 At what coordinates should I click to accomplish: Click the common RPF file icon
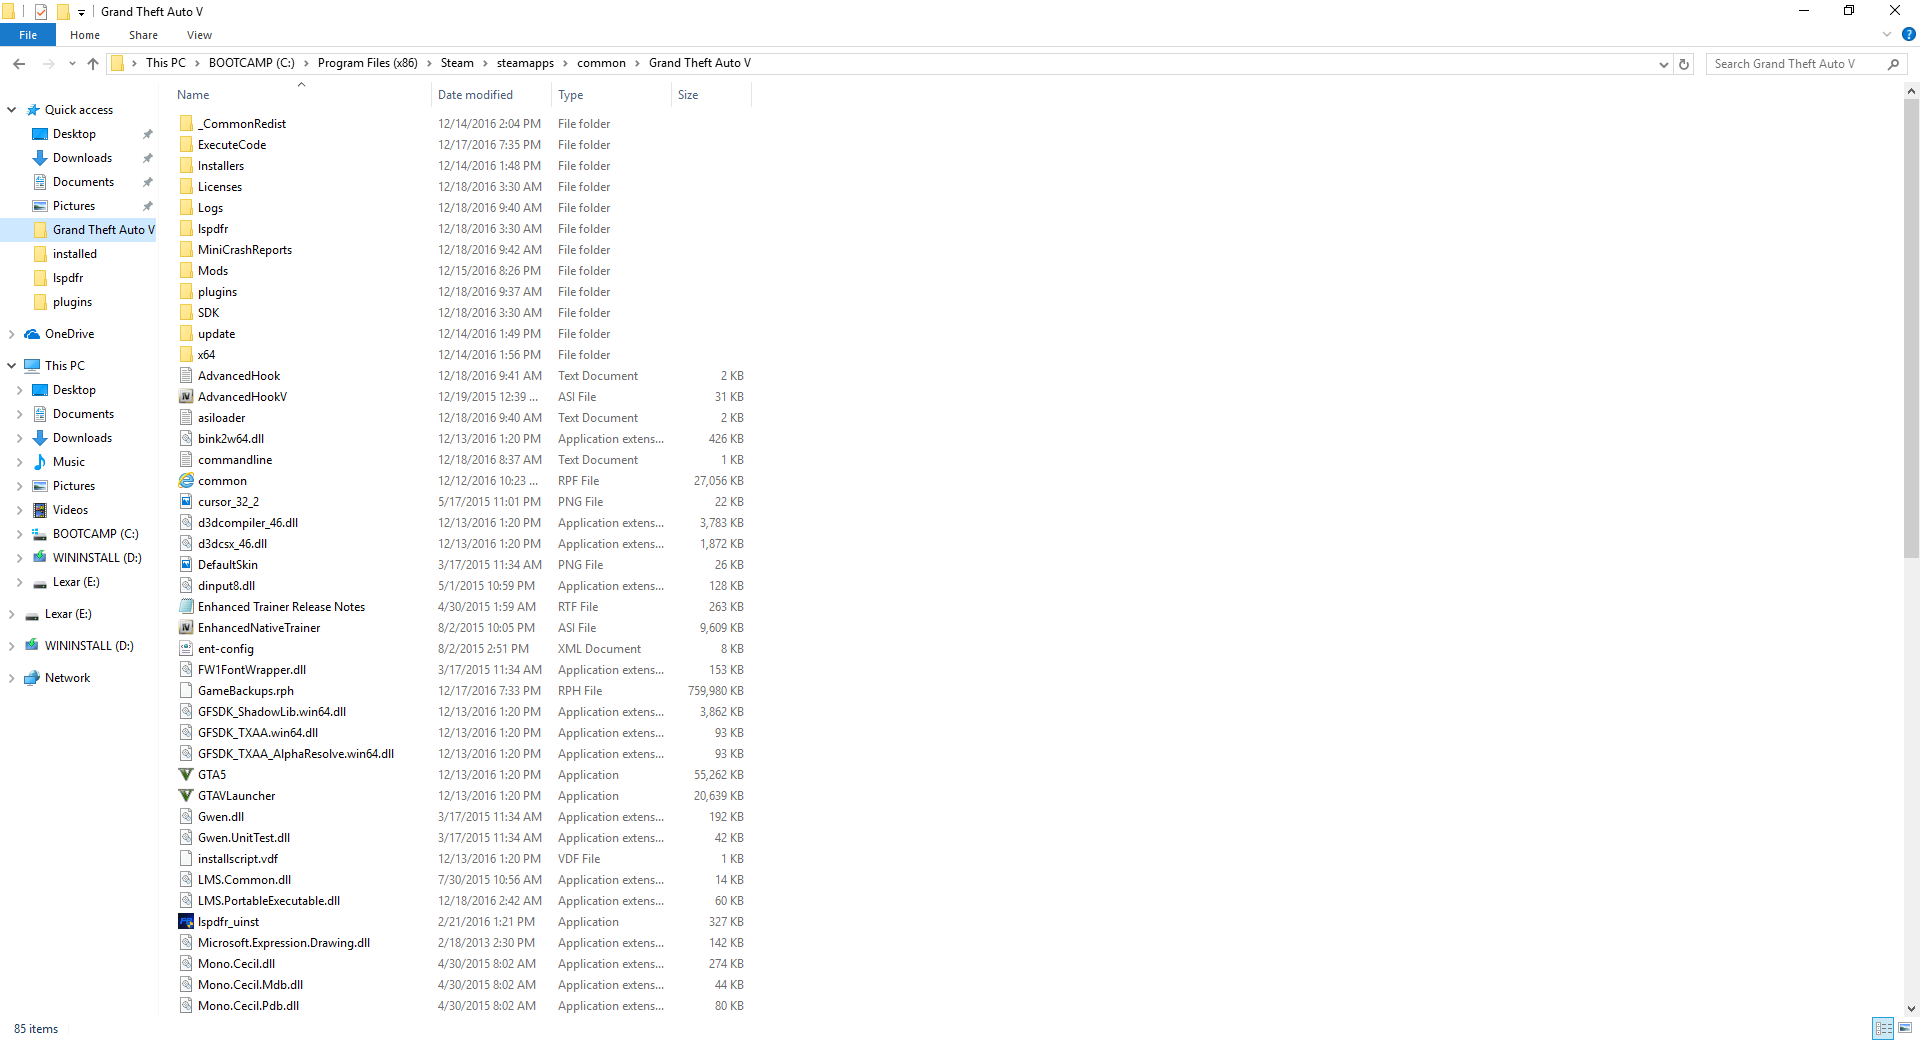click(x=186, y=481)
